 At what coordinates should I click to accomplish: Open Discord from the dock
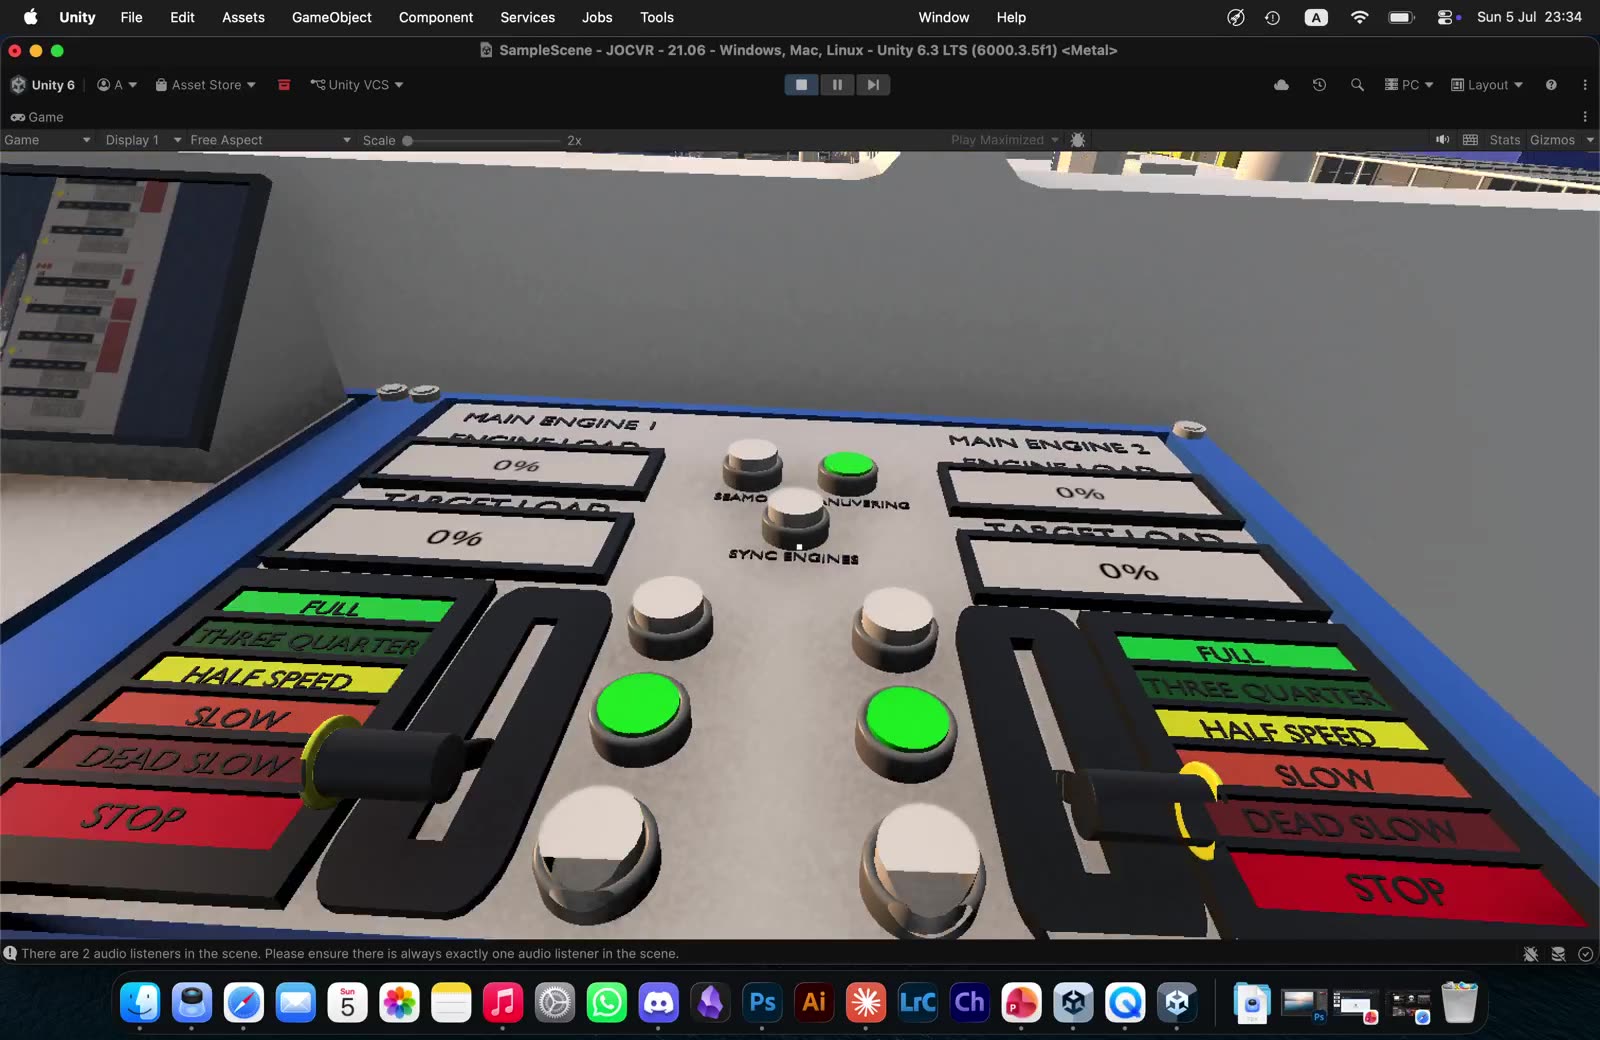pos(658,1002)
